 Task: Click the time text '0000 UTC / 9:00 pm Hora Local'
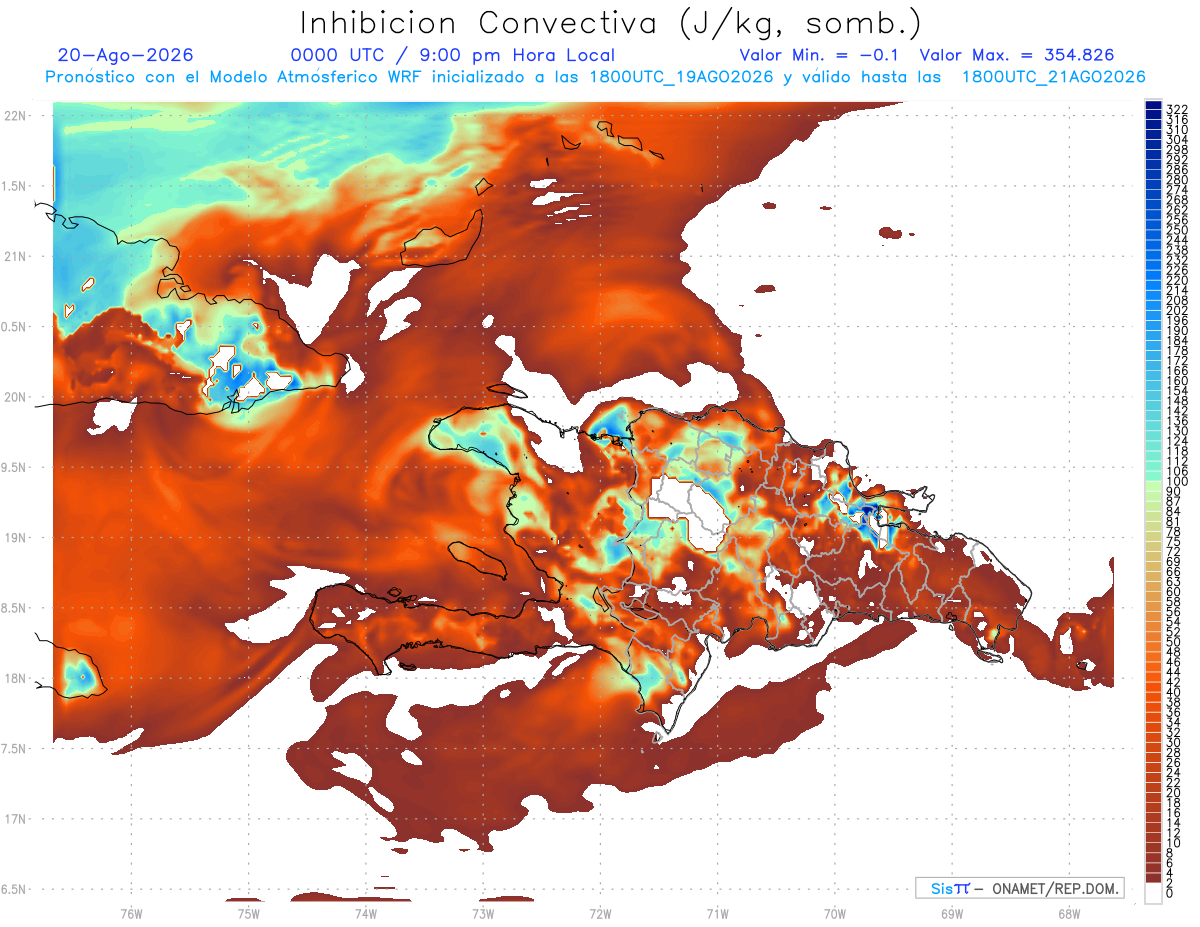click(452, 55)
